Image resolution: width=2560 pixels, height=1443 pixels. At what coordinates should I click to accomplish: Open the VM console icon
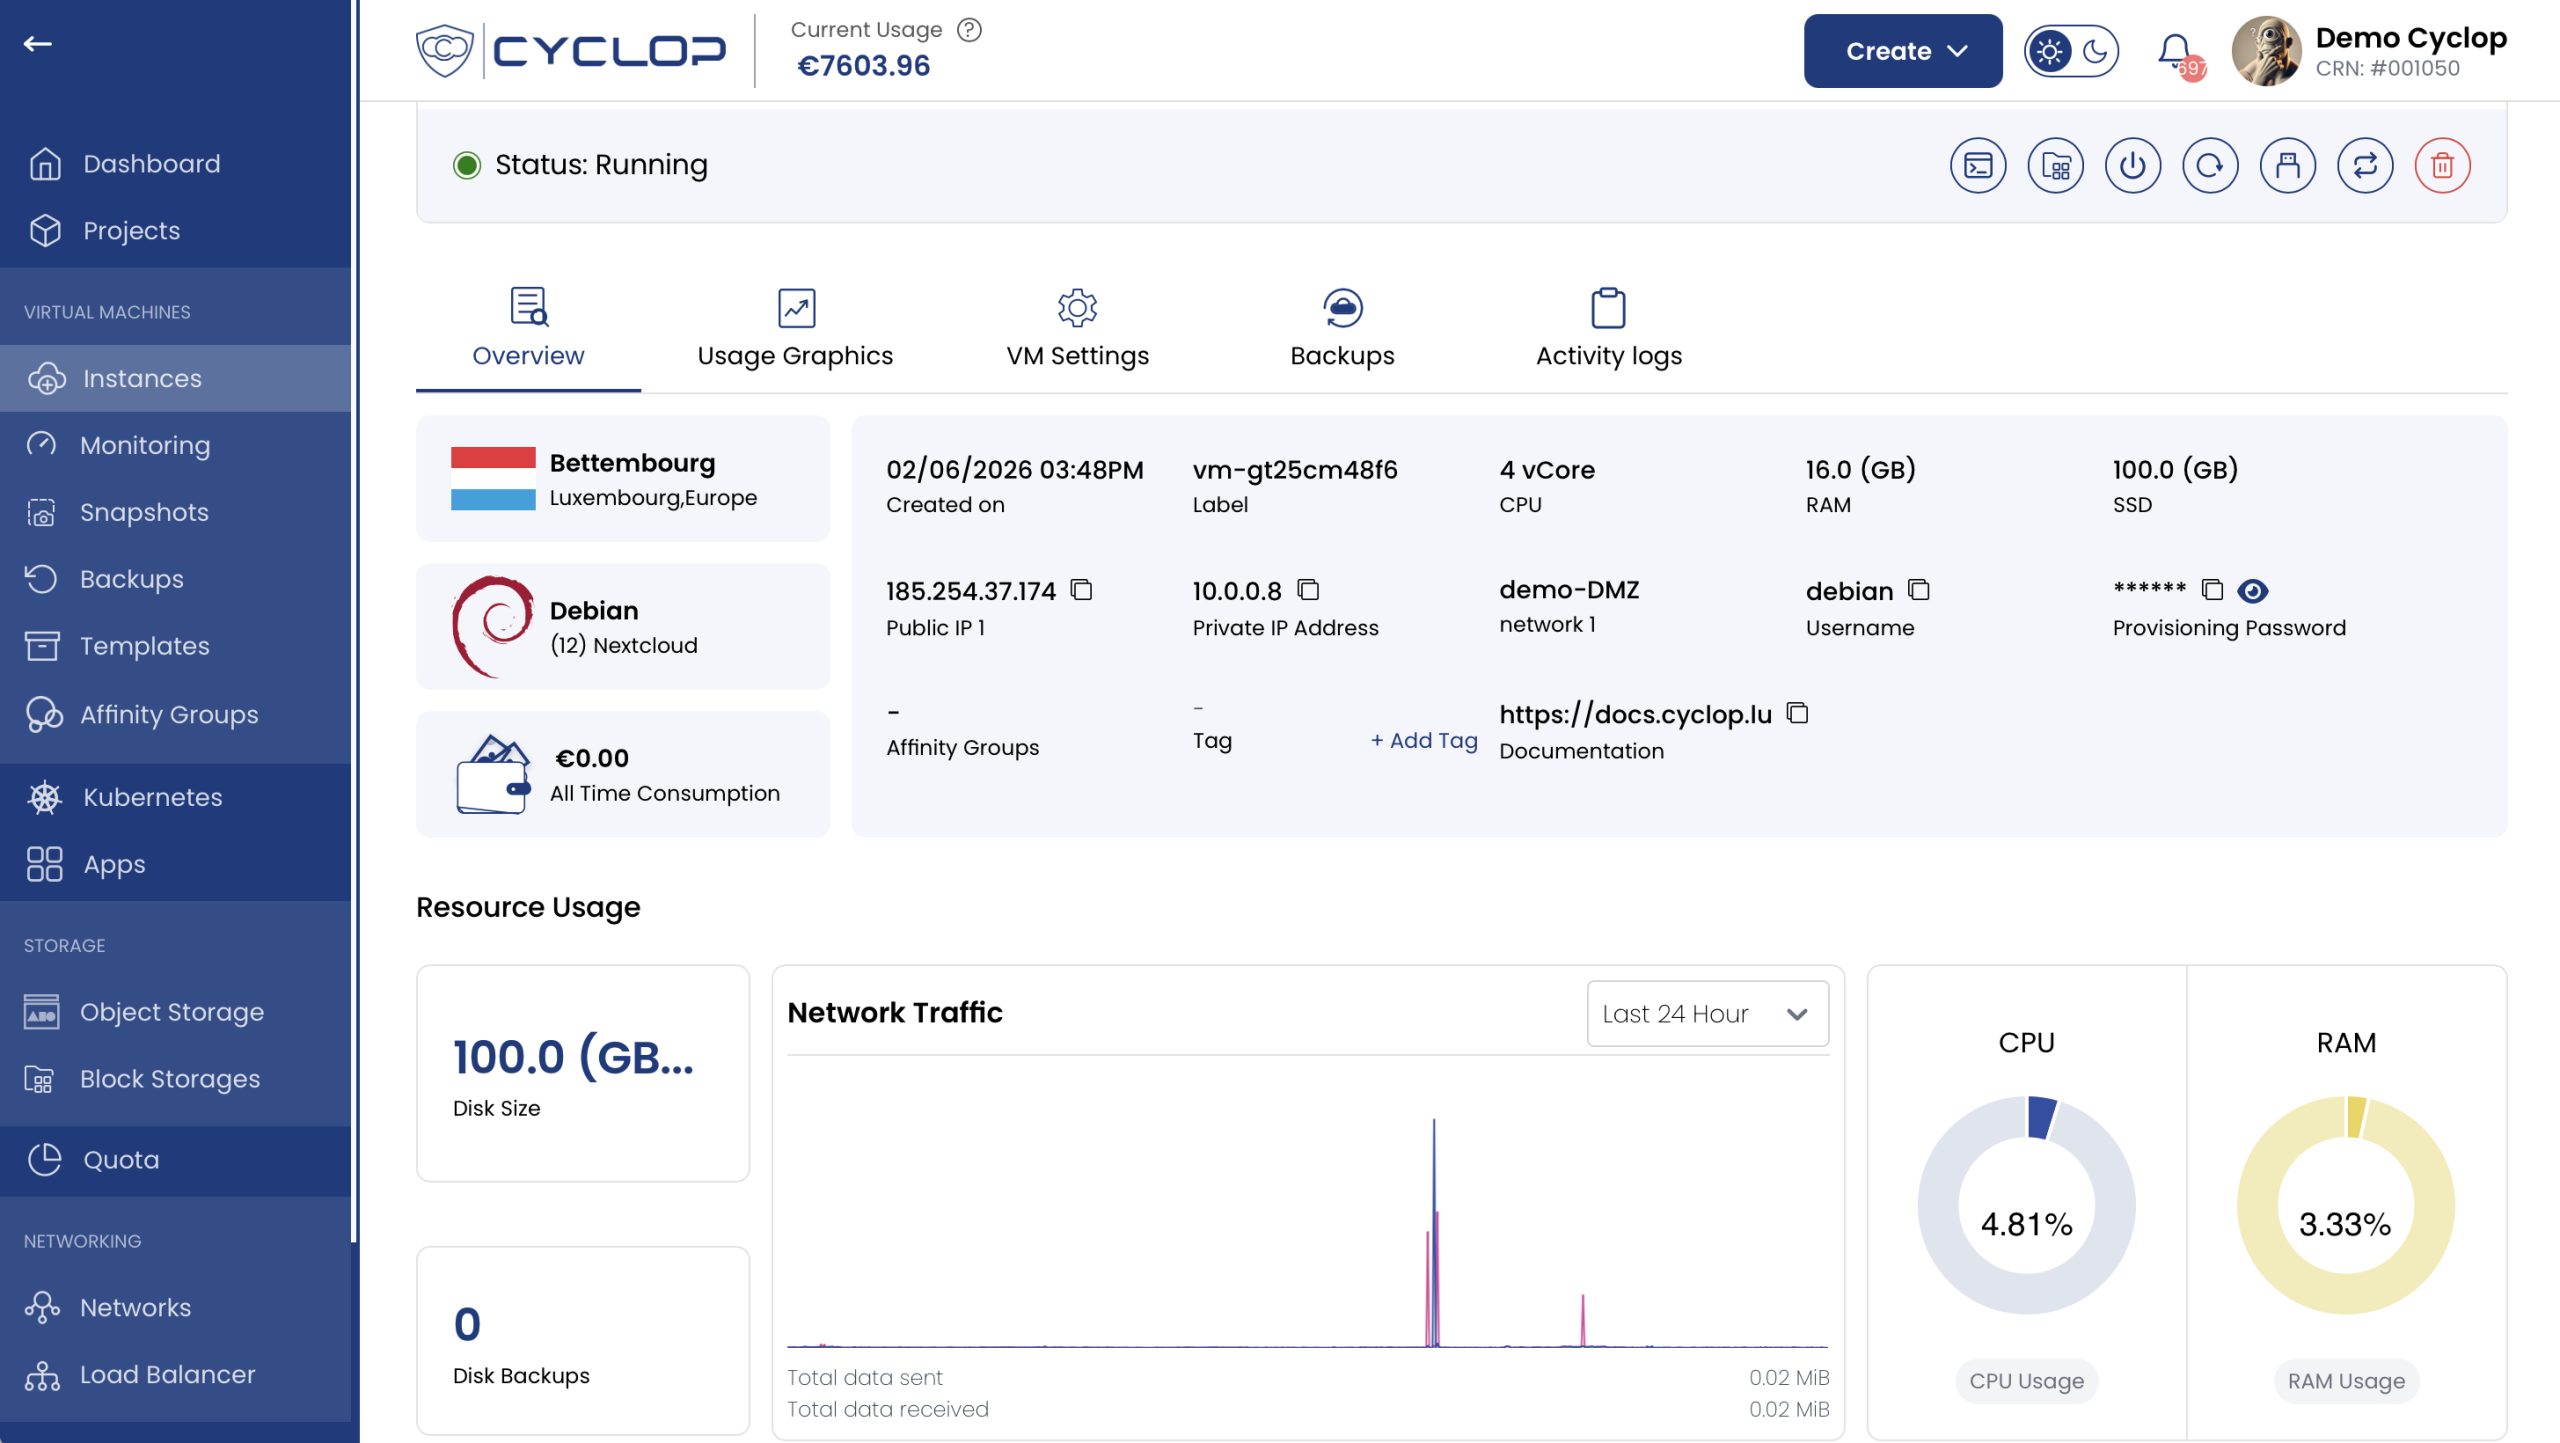(x=1977, y=165)
